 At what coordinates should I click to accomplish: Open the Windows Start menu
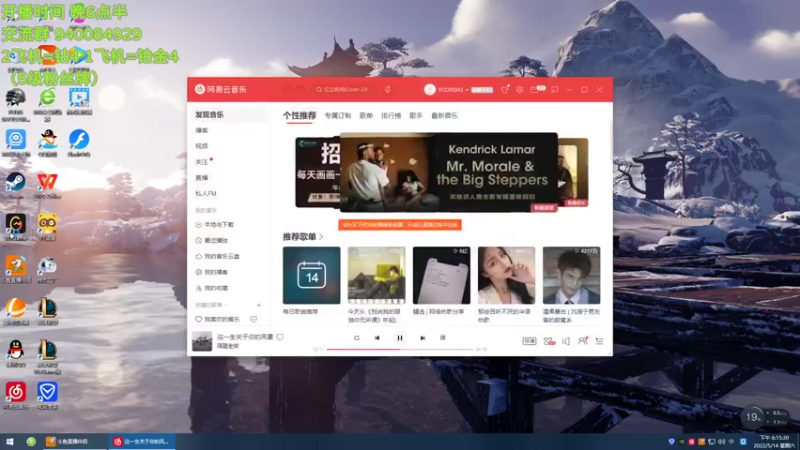click(9, 441)
